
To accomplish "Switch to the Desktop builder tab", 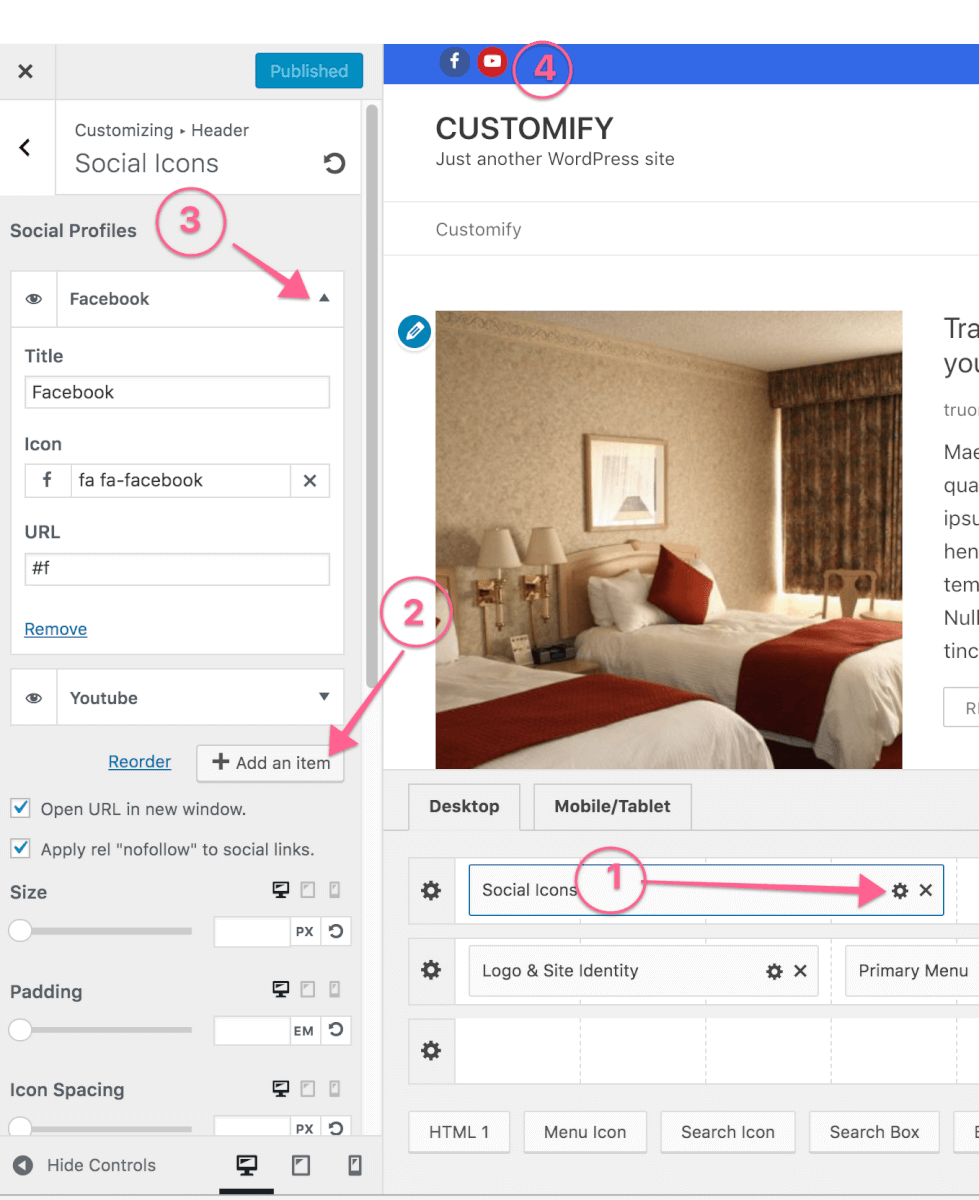I will tap(464, 806).
